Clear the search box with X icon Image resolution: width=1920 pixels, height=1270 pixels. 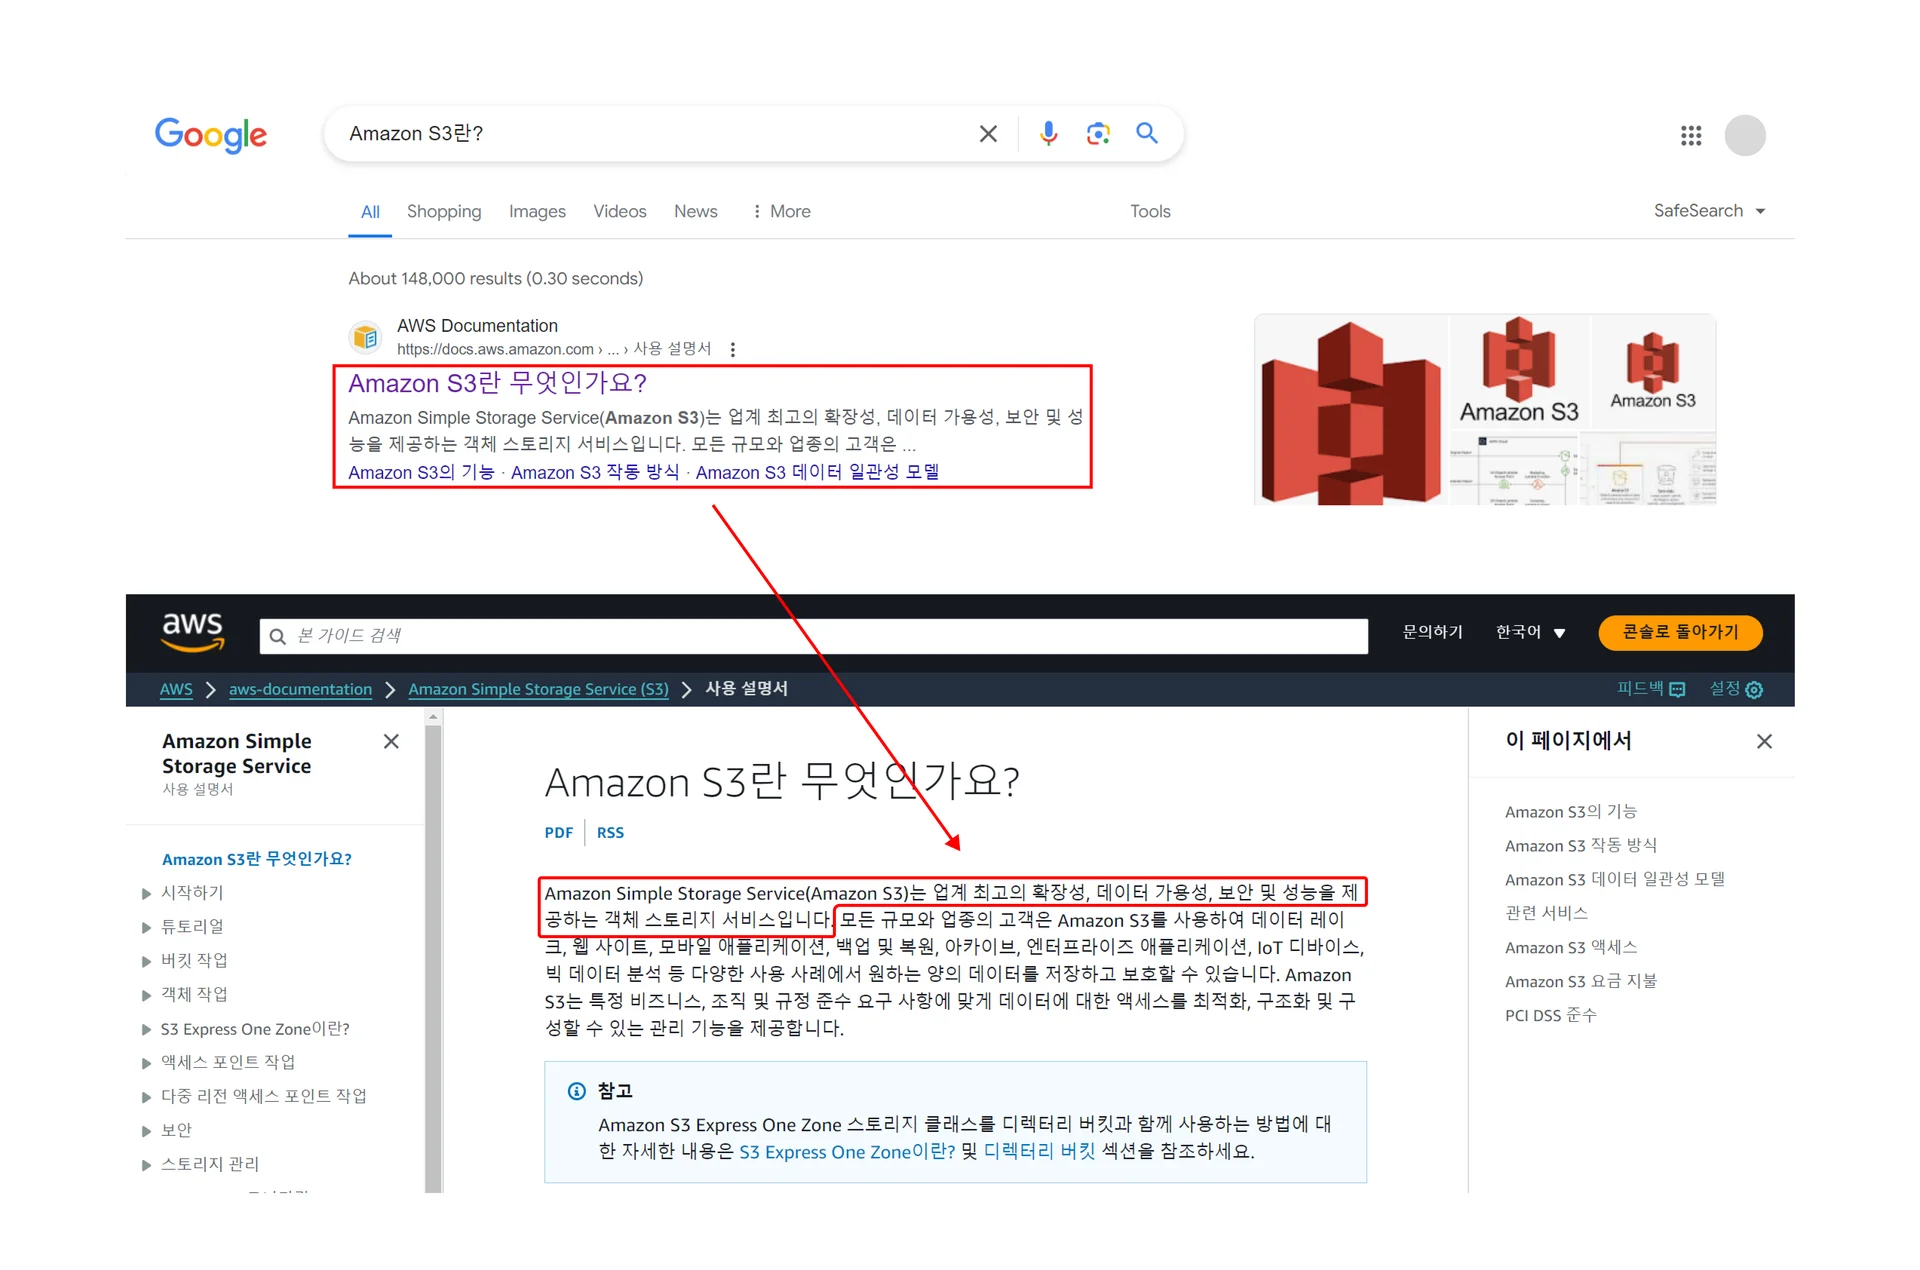coord(987,133)
